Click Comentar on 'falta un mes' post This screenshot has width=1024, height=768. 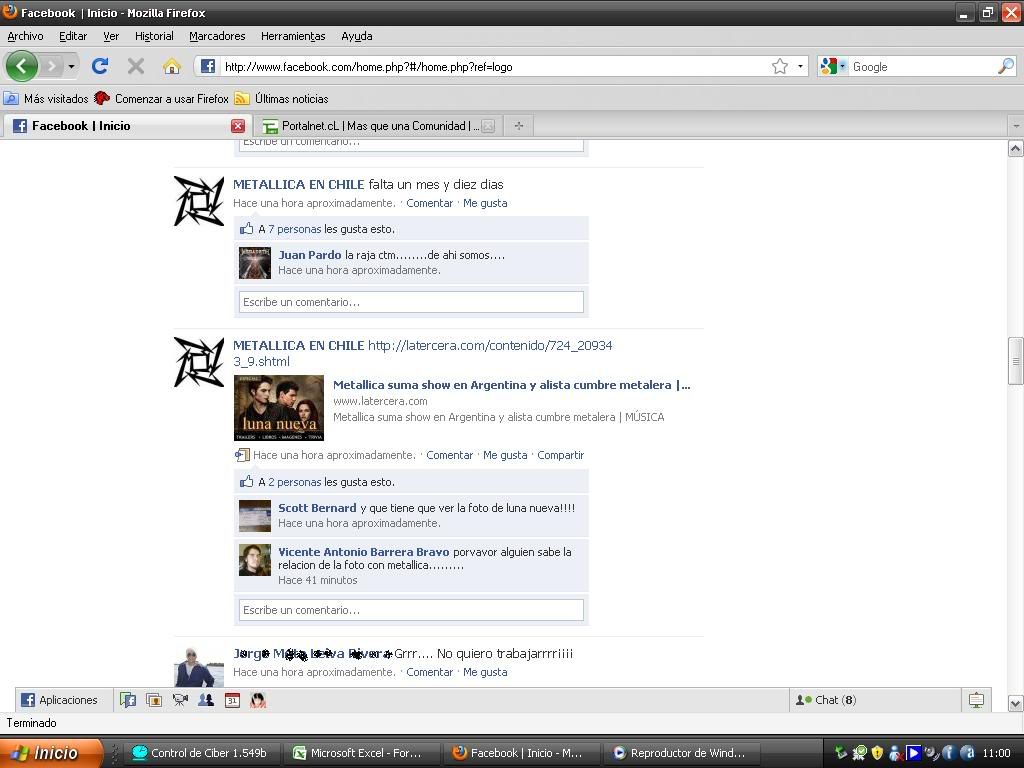(430, 203)
